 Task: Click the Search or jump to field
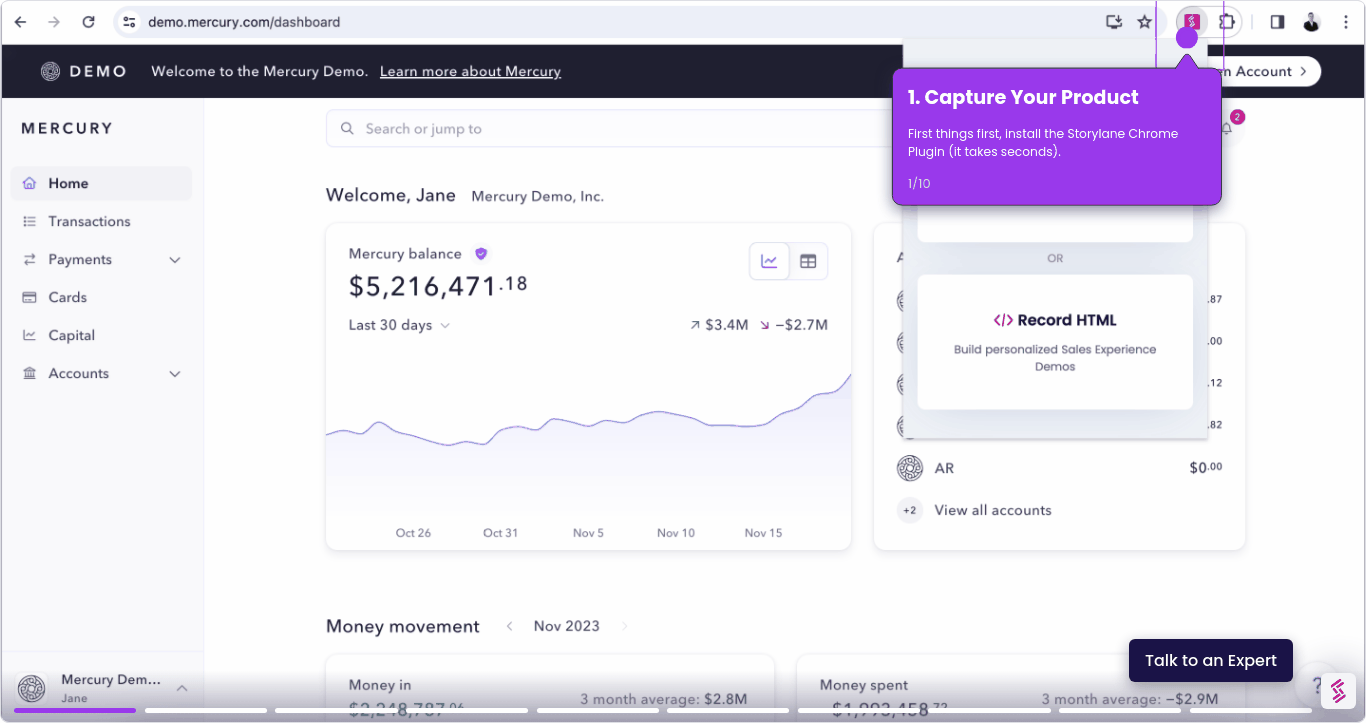click(x=600, y=129)
